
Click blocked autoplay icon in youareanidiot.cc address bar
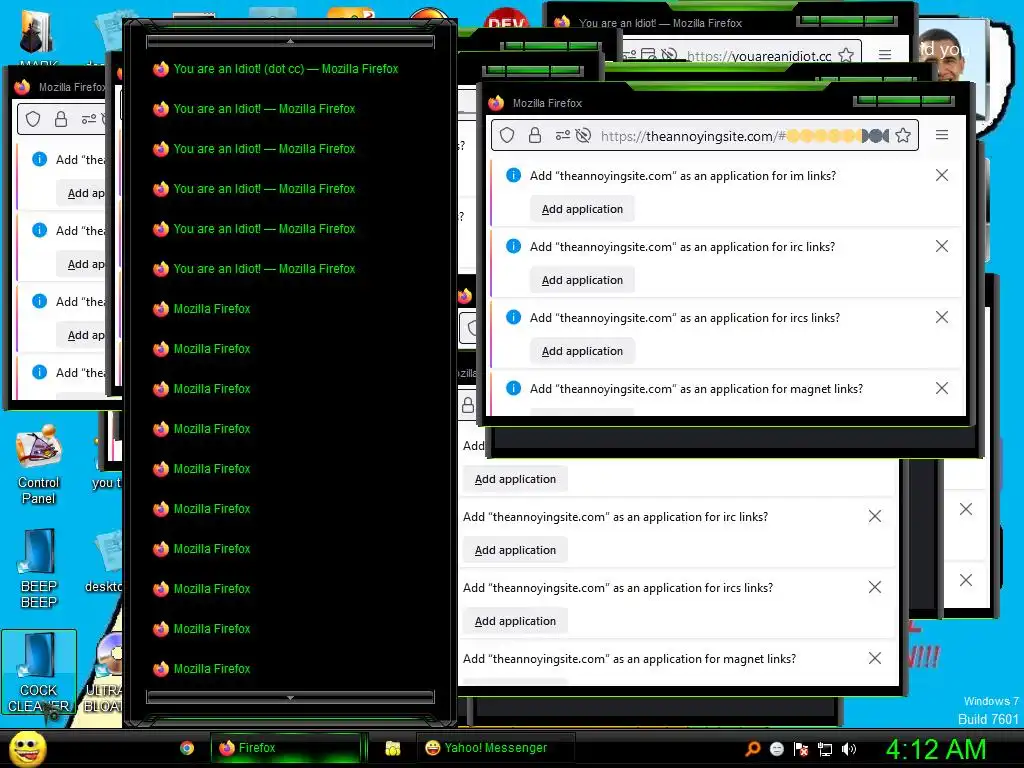(x=669, y=55)
